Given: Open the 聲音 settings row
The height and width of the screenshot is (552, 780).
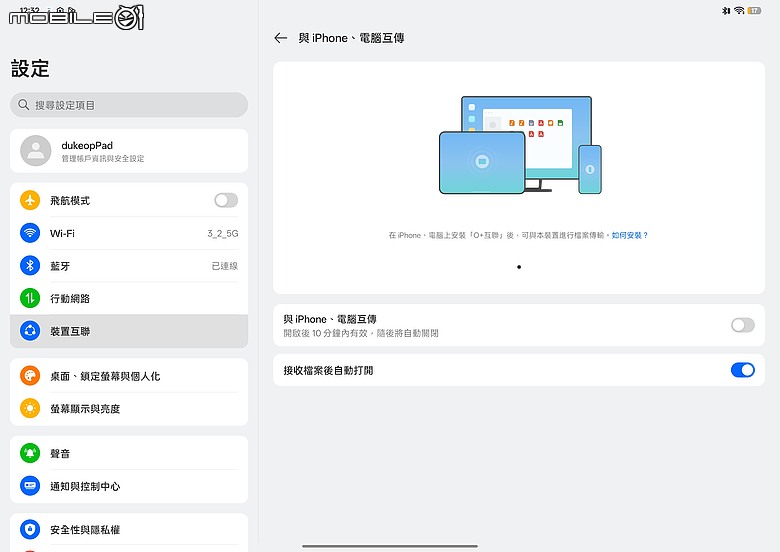Looking at the screenshot, I should coord(129,453).
